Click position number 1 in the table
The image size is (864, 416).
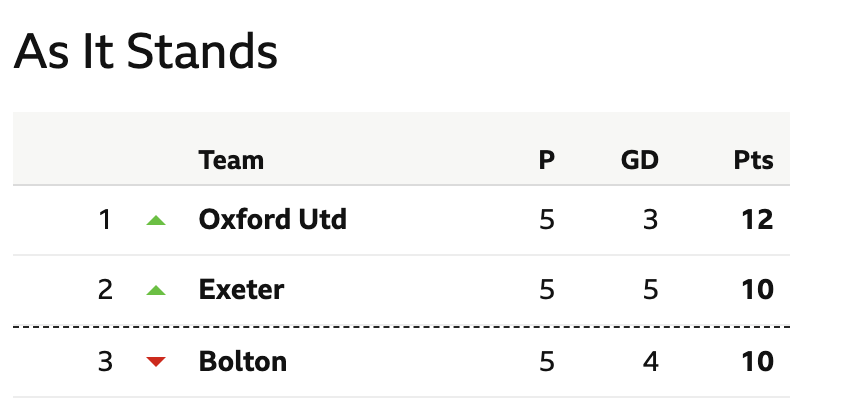(105, 219)
